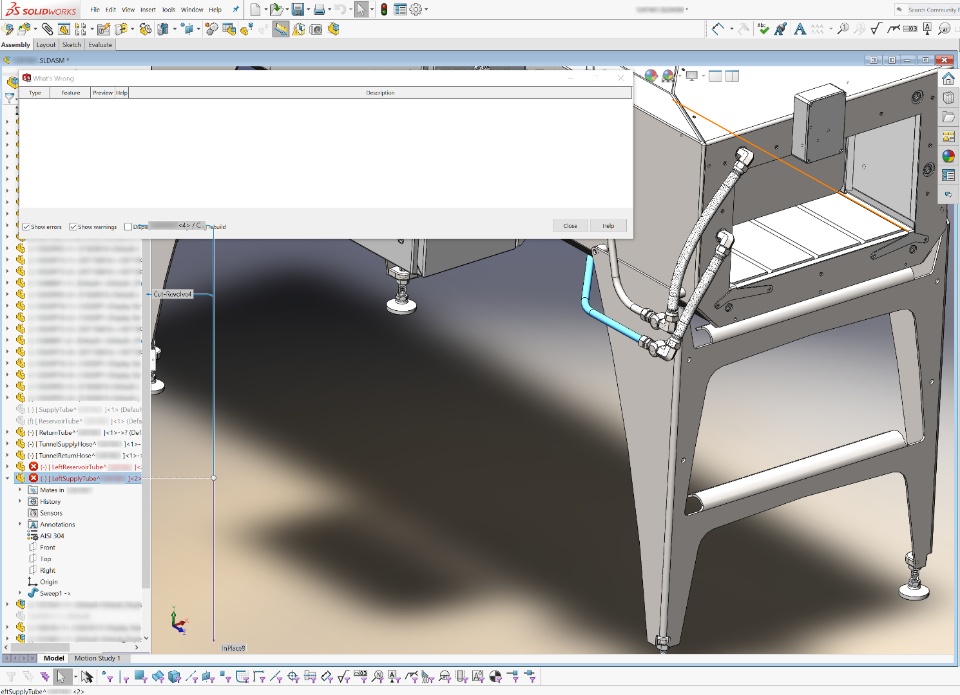Click the Rebuild traffic light icon
The width and height of the screenshot is (960, 695).
pos(384,9)
